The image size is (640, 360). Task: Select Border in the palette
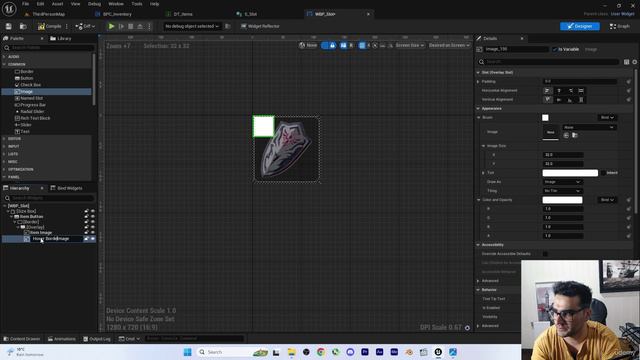click(x=27, y=71)
